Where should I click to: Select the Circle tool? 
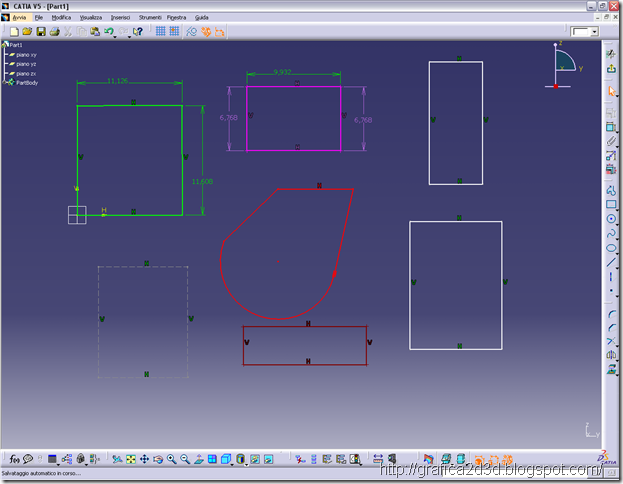coord(611,219)
